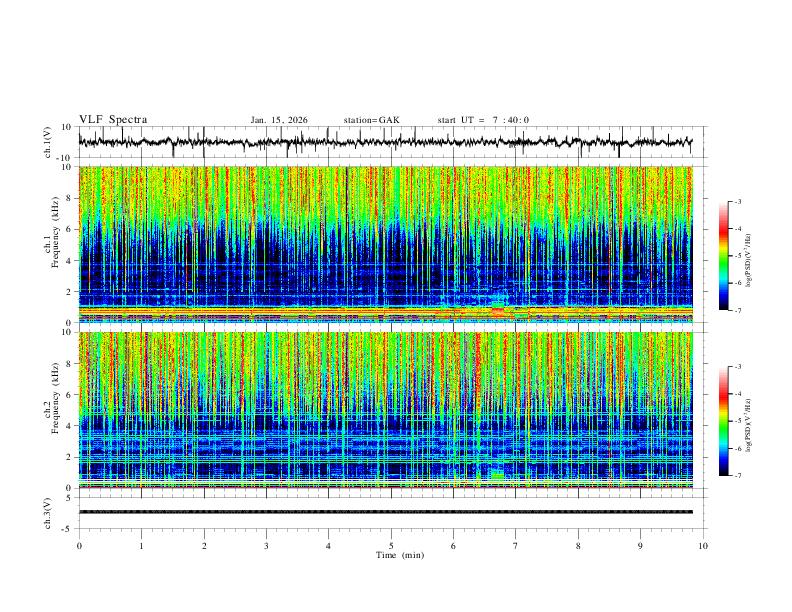Click the '-10' tick on the ch.1(V) axis
The width and height of the screenshot is (792, 612).
click(66, 158)
